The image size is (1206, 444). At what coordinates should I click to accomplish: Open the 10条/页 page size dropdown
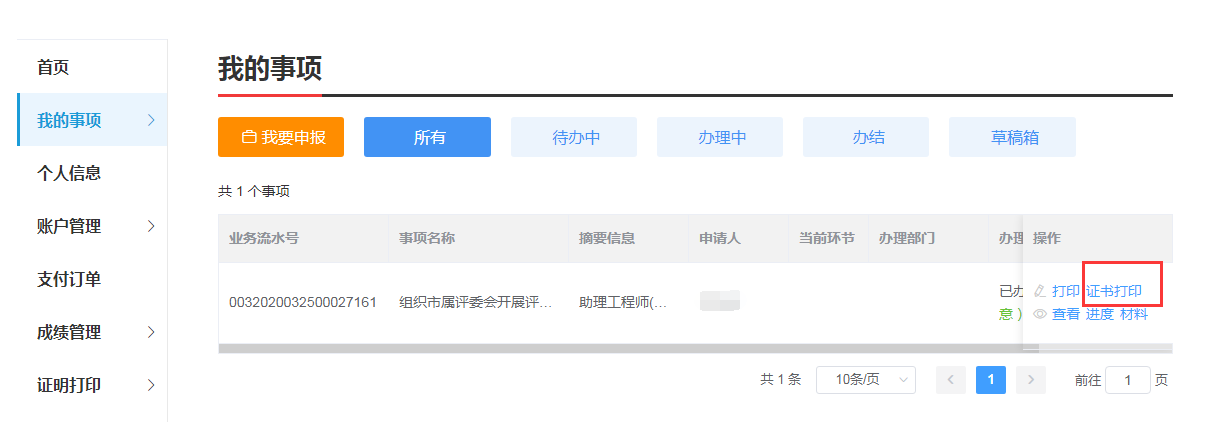tap(866, 380)
